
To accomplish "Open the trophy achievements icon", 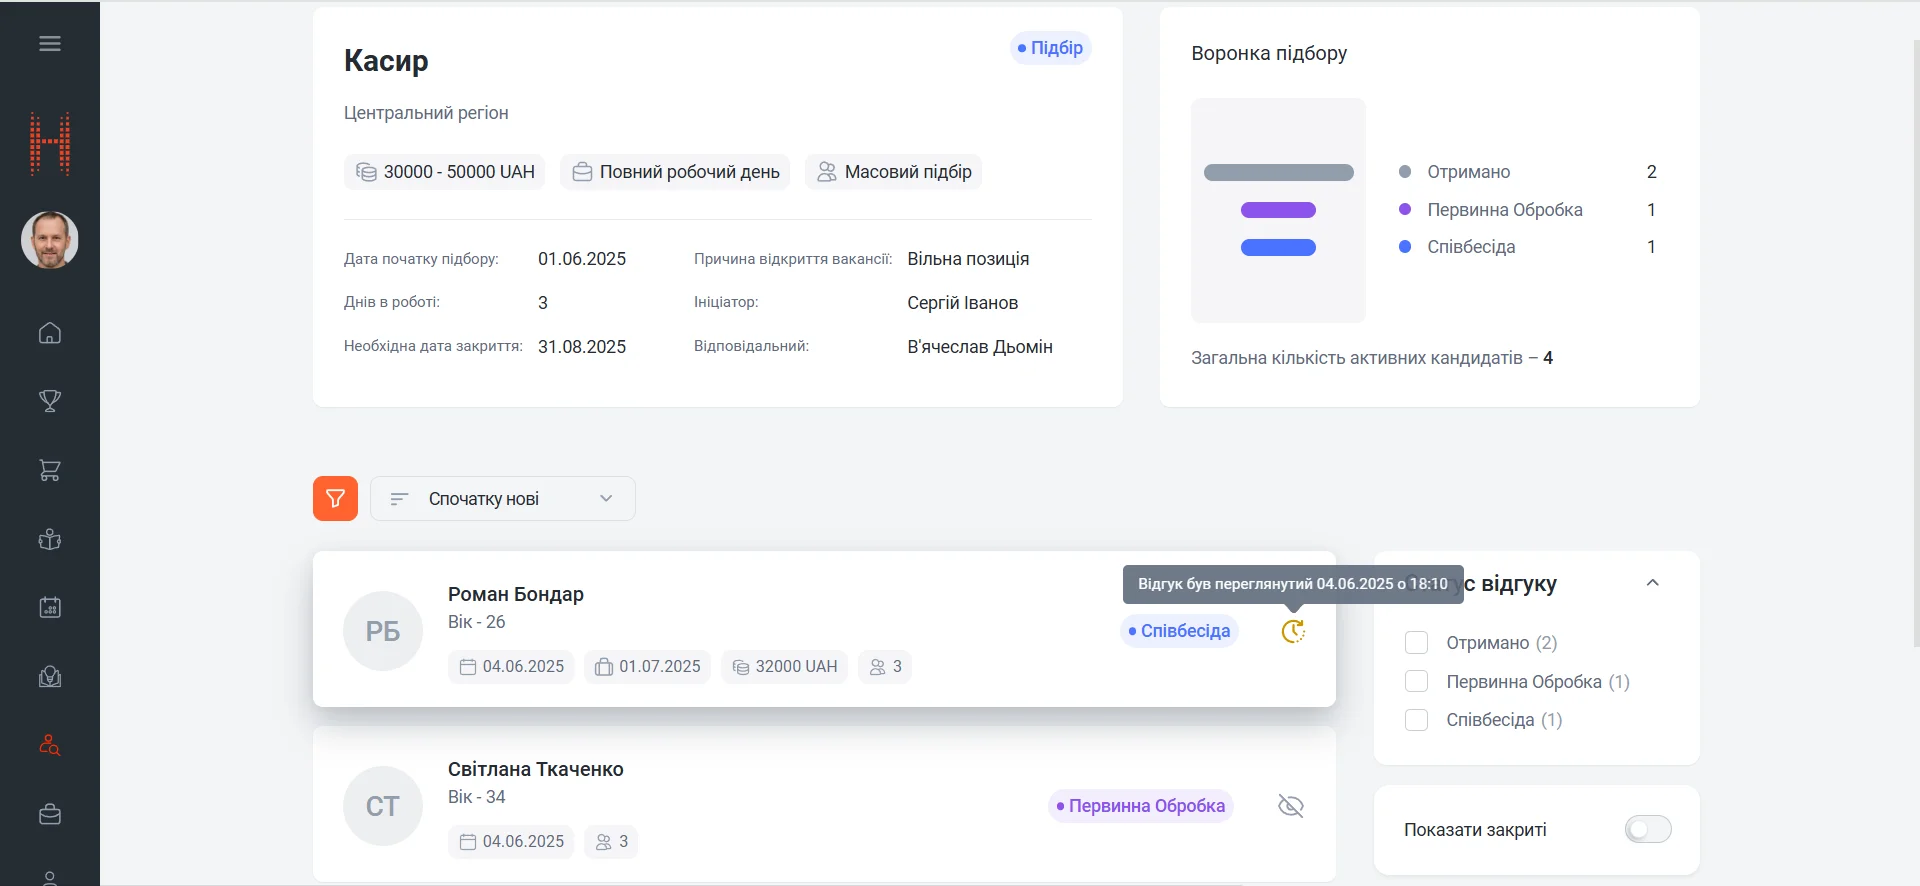I will point(50,401).
